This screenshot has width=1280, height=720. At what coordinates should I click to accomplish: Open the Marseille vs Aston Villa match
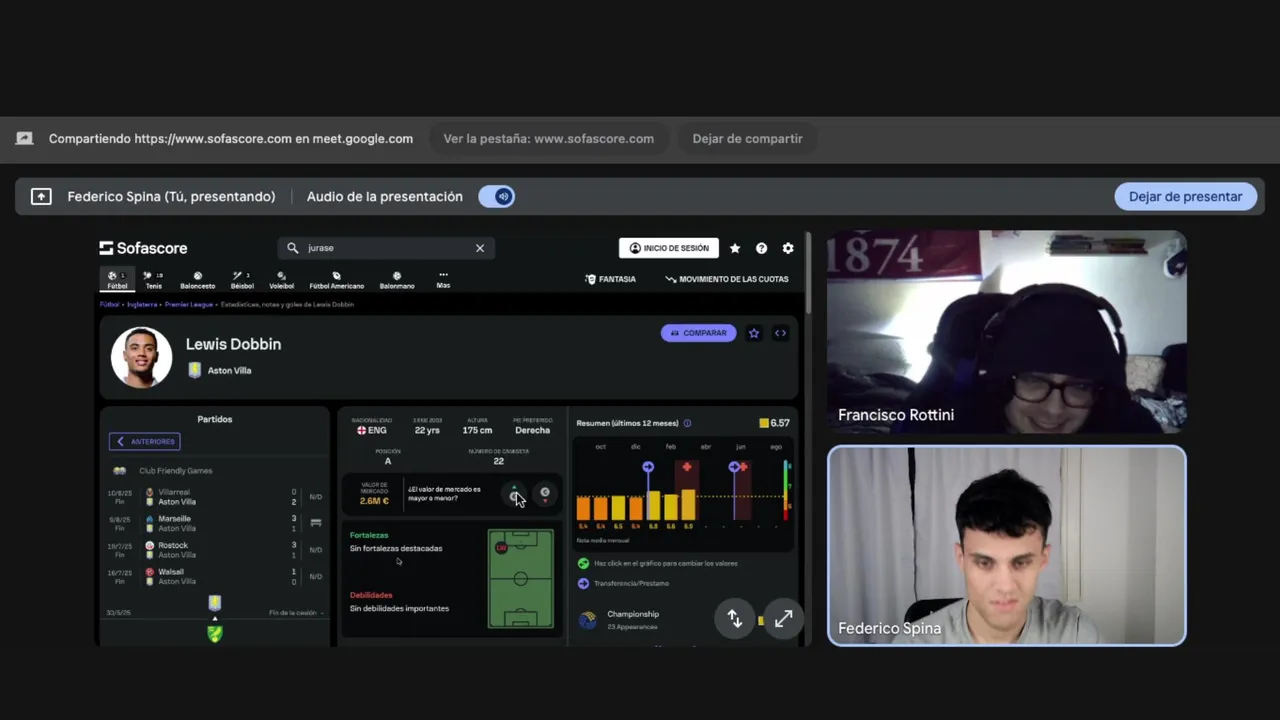click(x=215, y=523)
